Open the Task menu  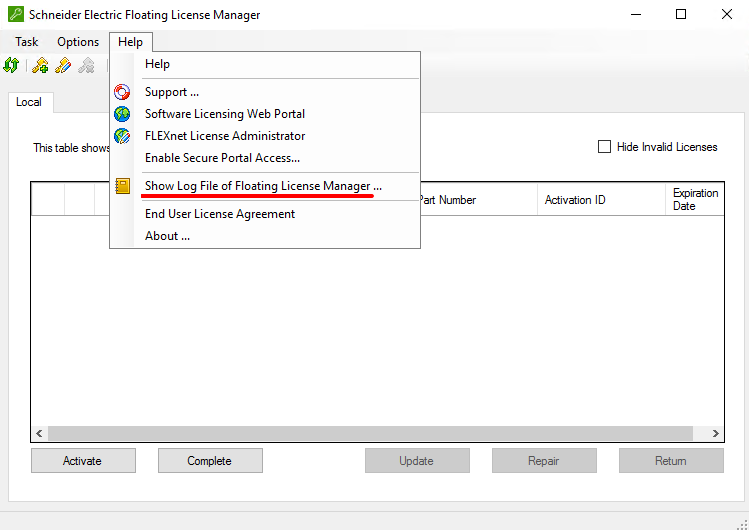(x=26, y=42)
